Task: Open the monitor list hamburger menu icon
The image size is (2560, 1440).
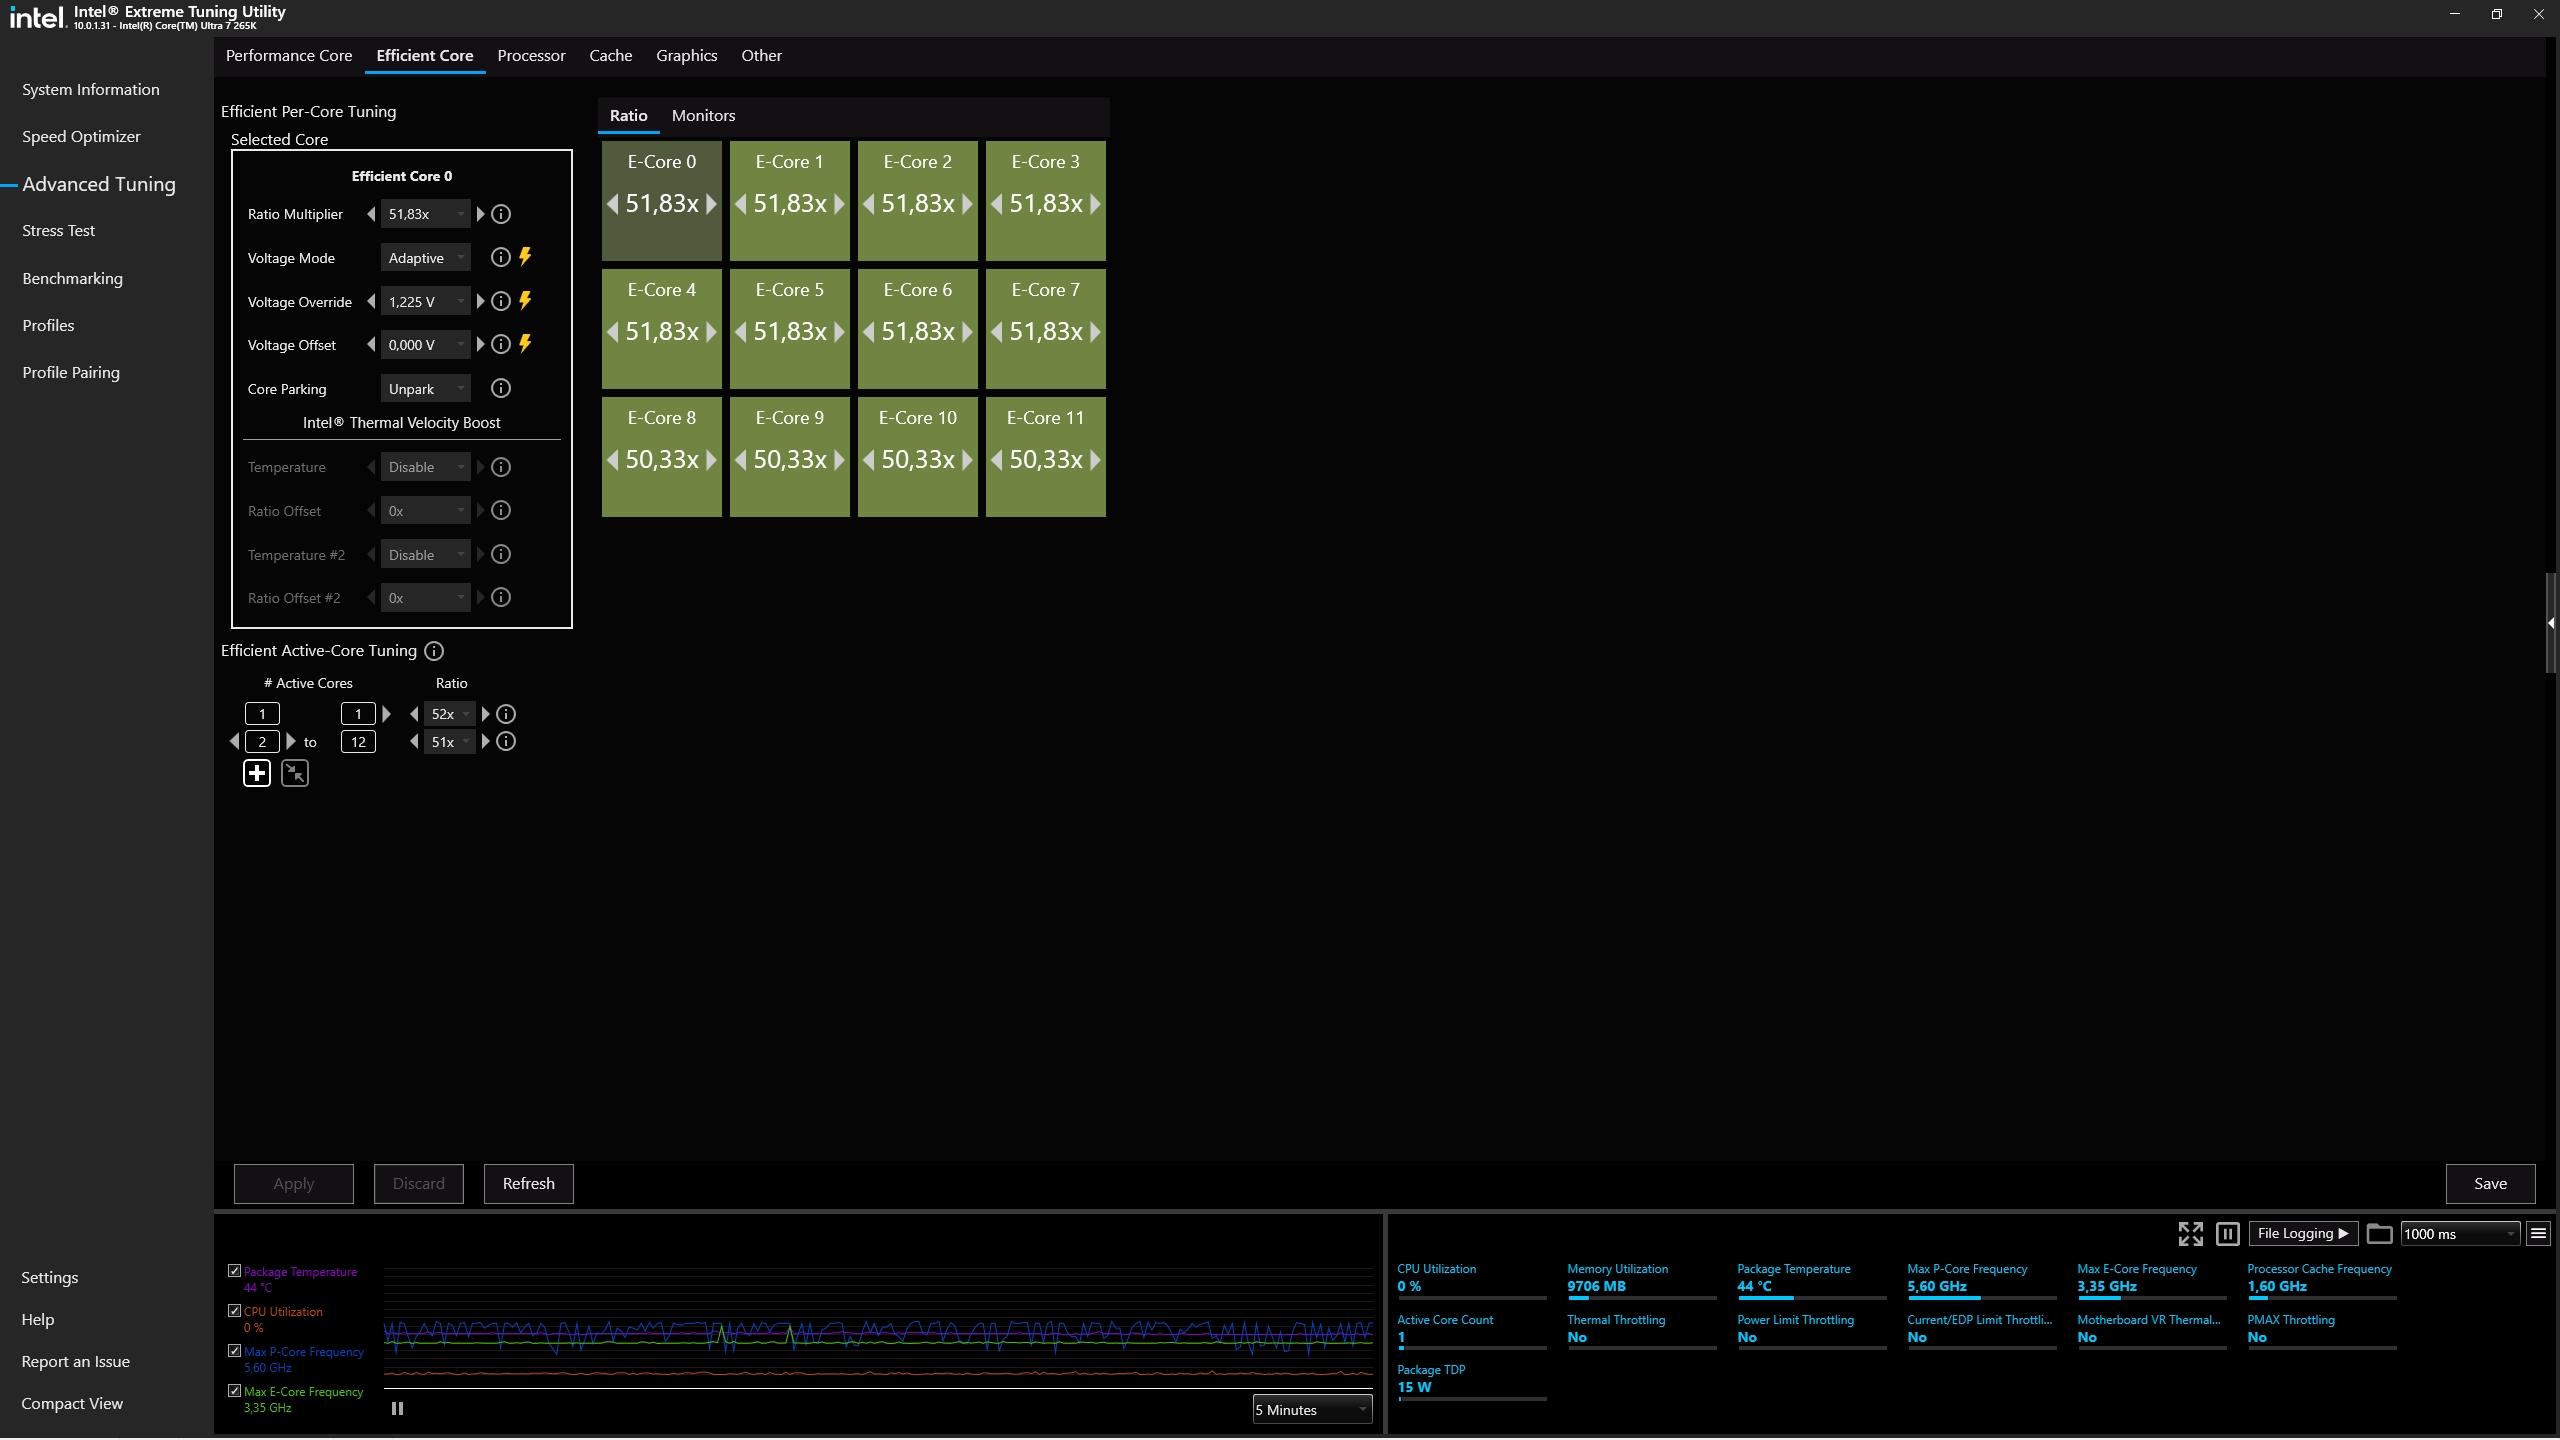Action: pos(2538,1234)
